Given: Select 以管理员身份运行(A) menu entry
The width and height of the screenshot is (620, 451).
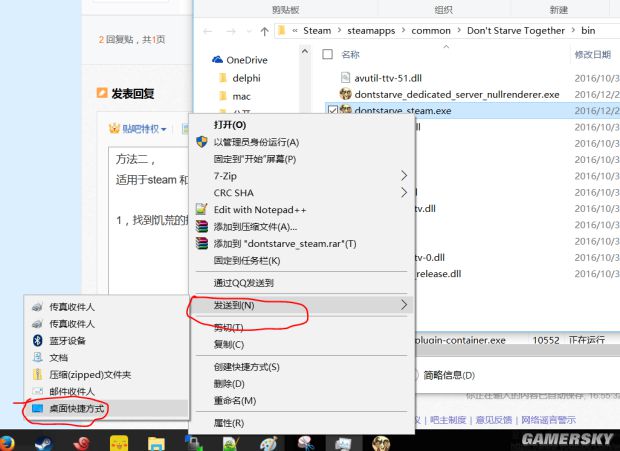Looking at the screenshot, I should click(x=302, y=142).
